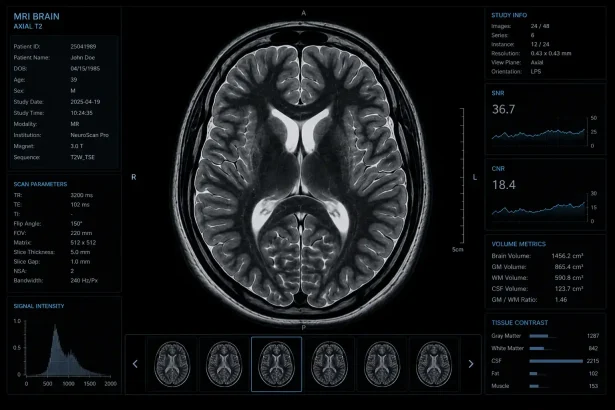Click the "VOLUME METRICS" heading
The image size is (615, 410).
[519, 244]
